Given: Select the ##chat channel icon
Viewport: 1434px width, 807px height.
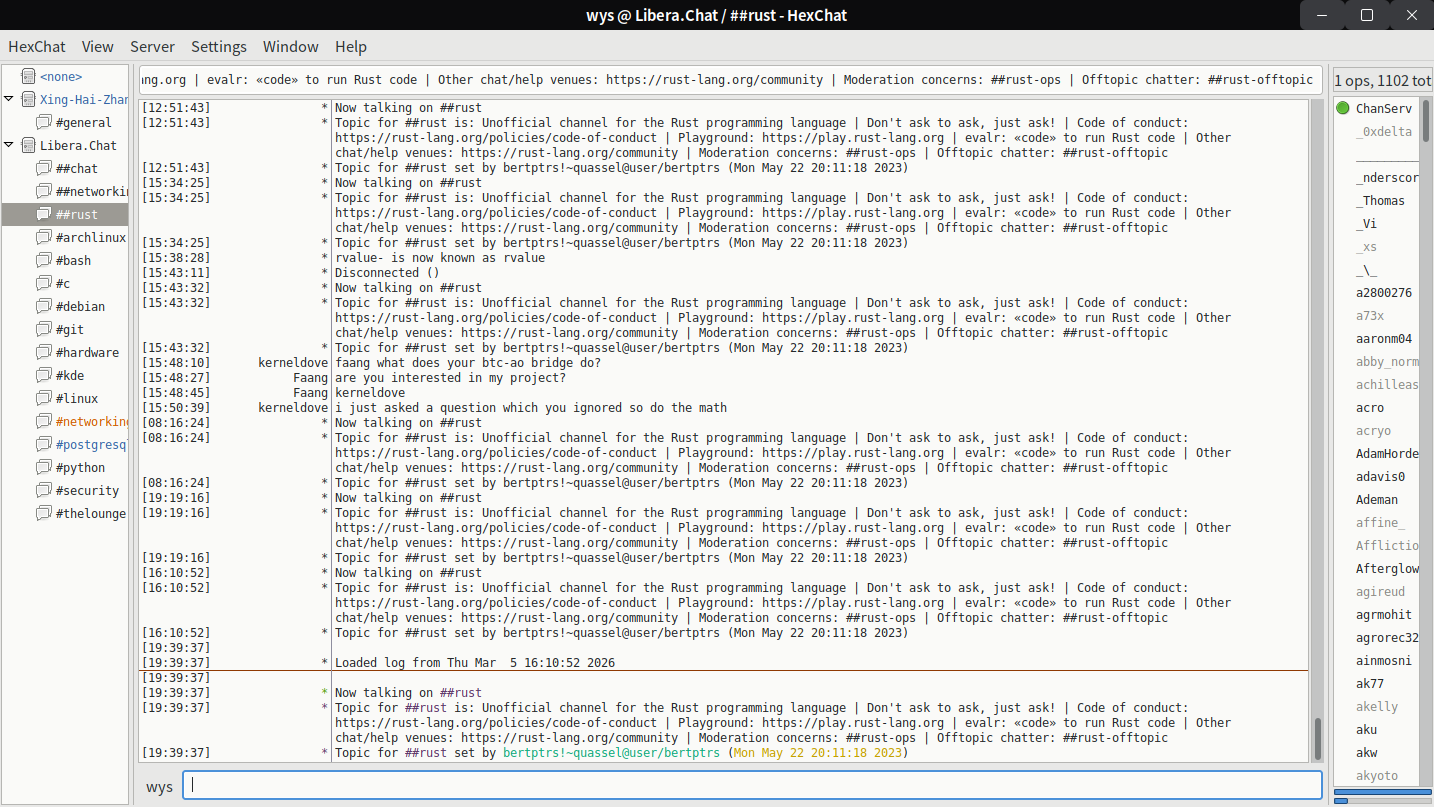Looking at the screenshot, I should [x=44, y=168].
